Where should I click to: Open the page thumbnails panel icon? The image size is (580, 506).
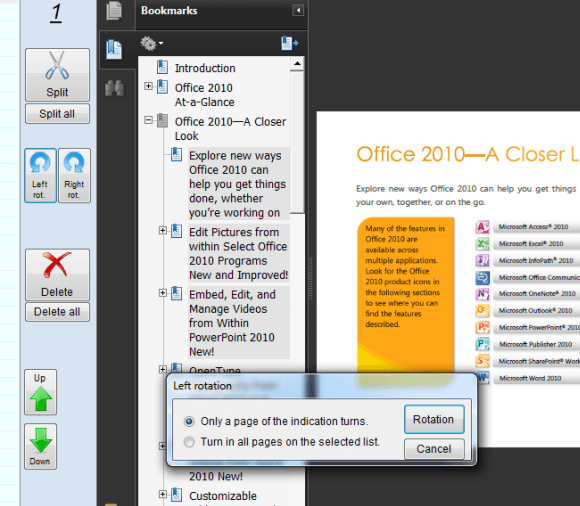tap(114, 10)
